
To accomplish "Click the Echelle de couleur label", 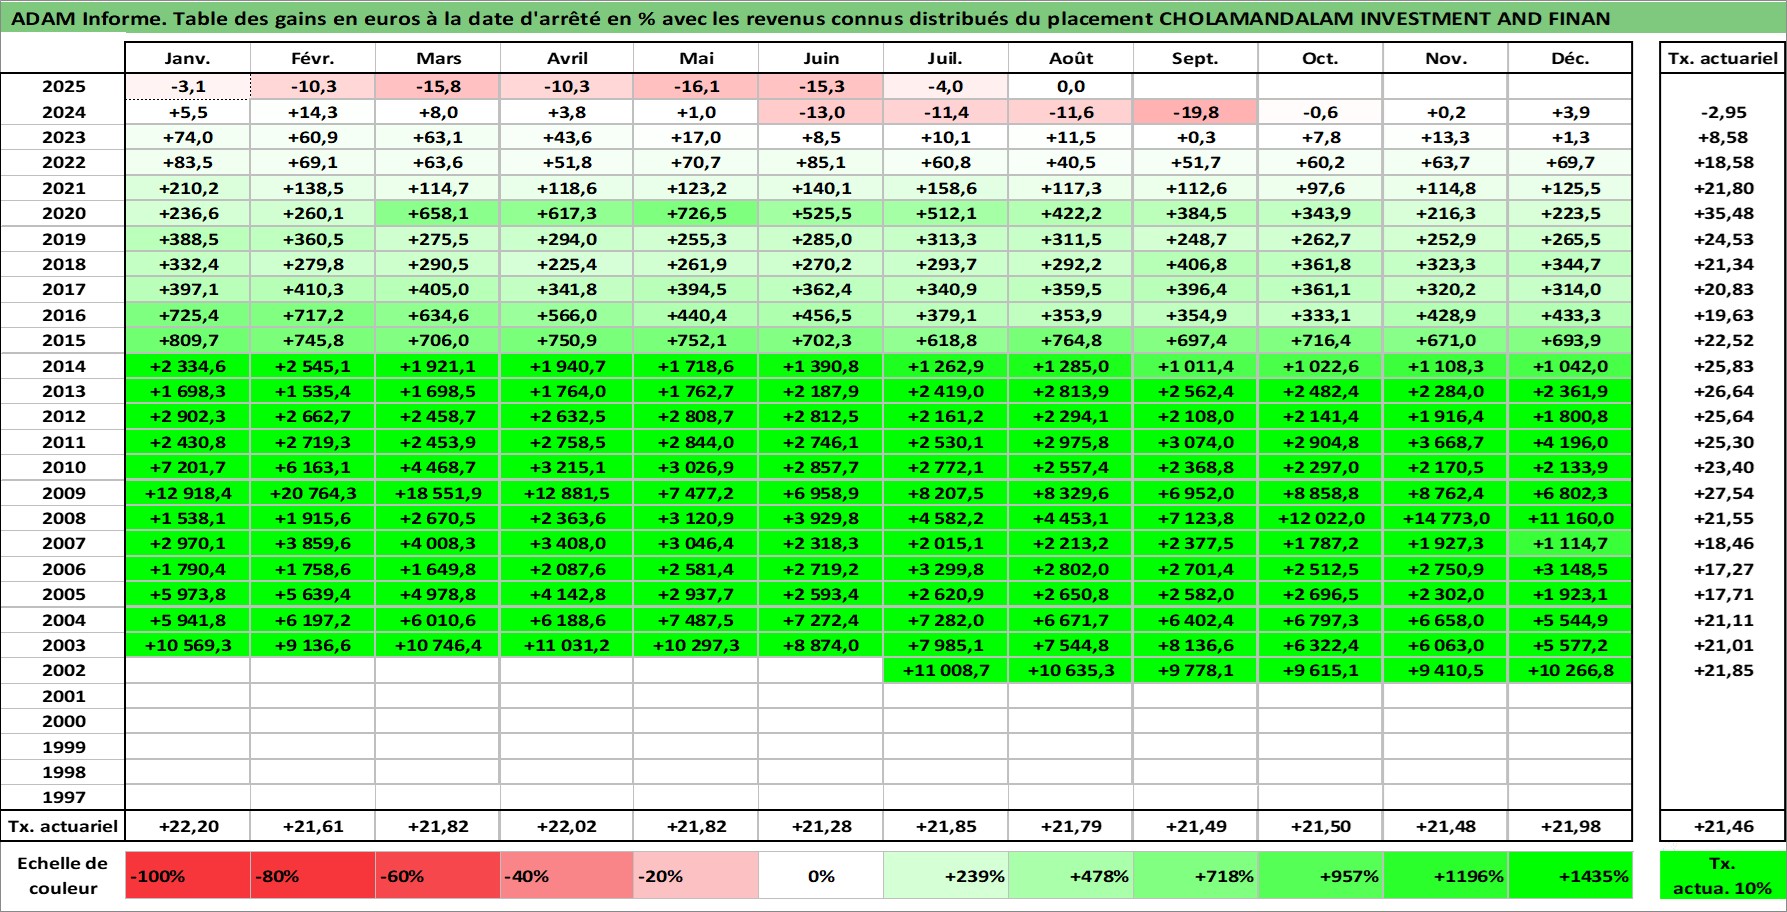I will (x=63, y=875).
